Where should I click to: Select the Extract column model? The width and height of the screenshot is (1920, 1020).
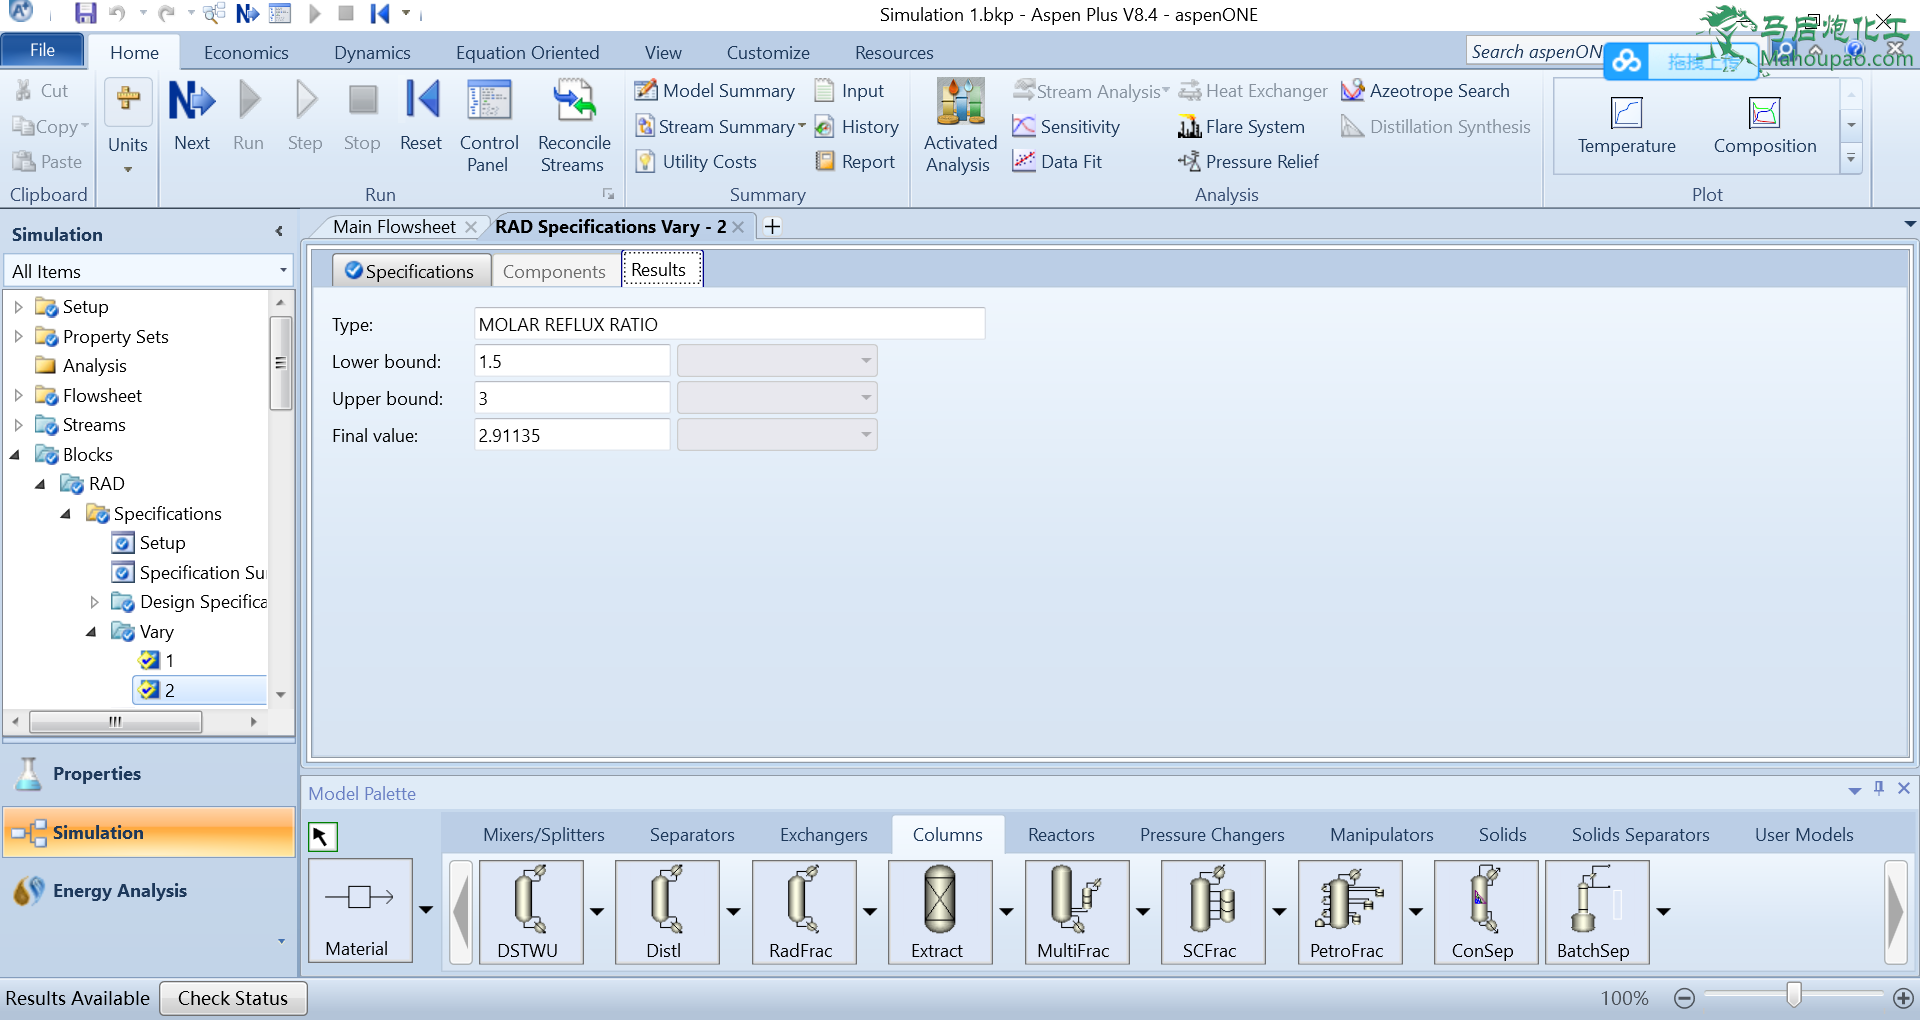pos(939,912)
